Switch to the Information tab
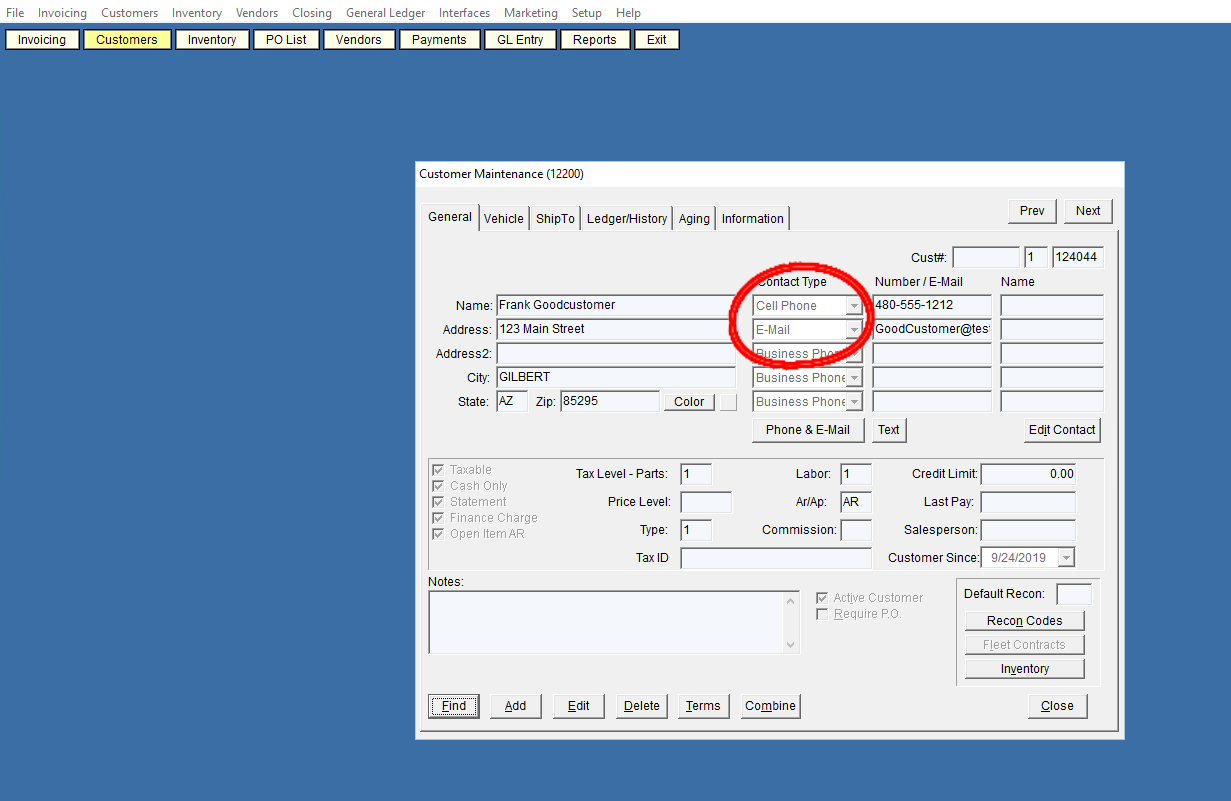Image resolution: width=1231 pixels, height=801 pixels. pos(753,219)
